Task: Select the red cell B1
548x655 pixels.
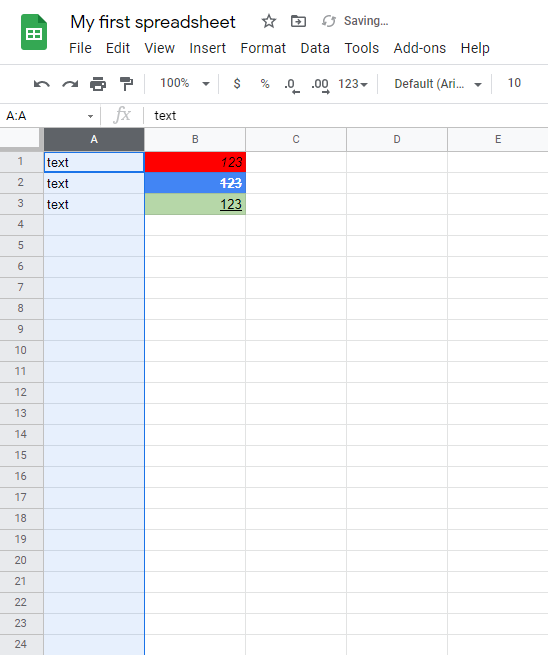Action: click(x=195, y=162)
